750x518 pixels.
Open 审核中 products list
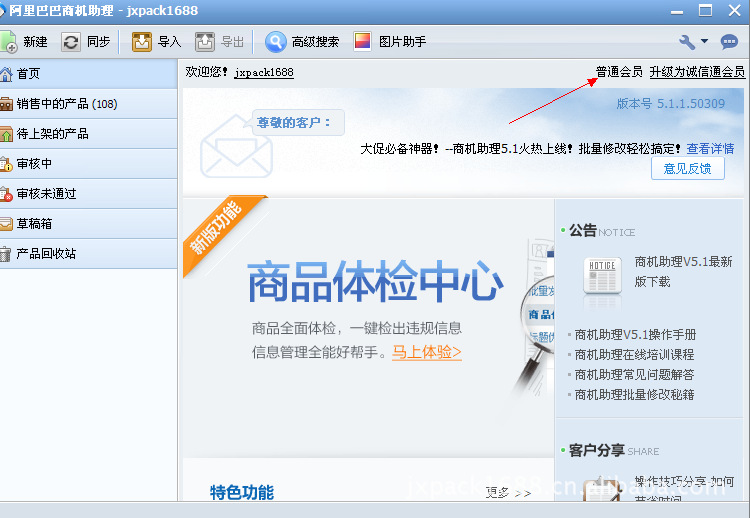point(88,164)
